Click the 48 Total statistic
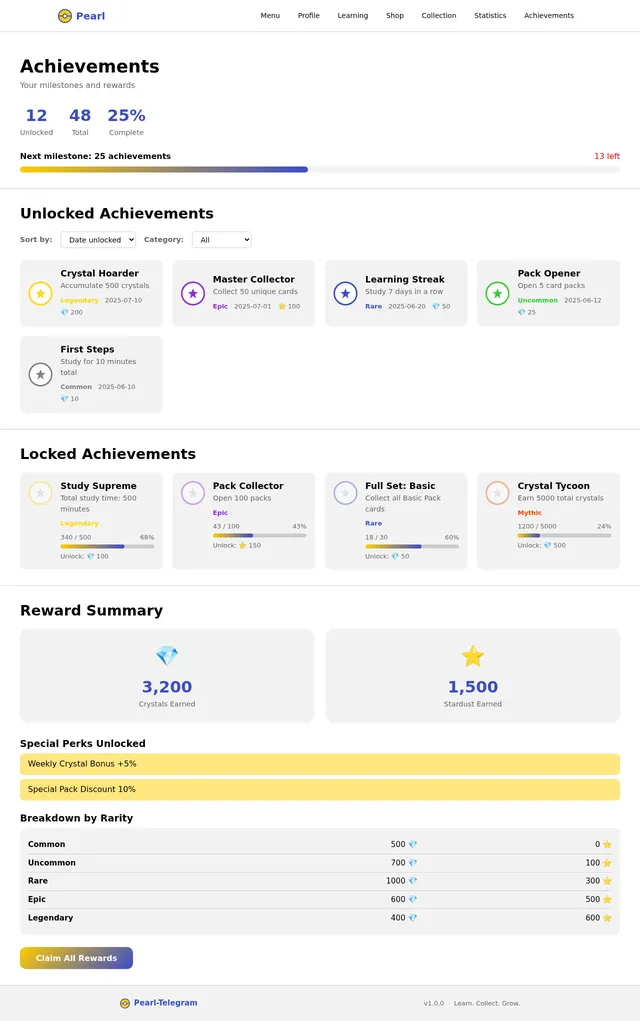The height and width of the screenshot is (1021, 640). tap(80, 122)
